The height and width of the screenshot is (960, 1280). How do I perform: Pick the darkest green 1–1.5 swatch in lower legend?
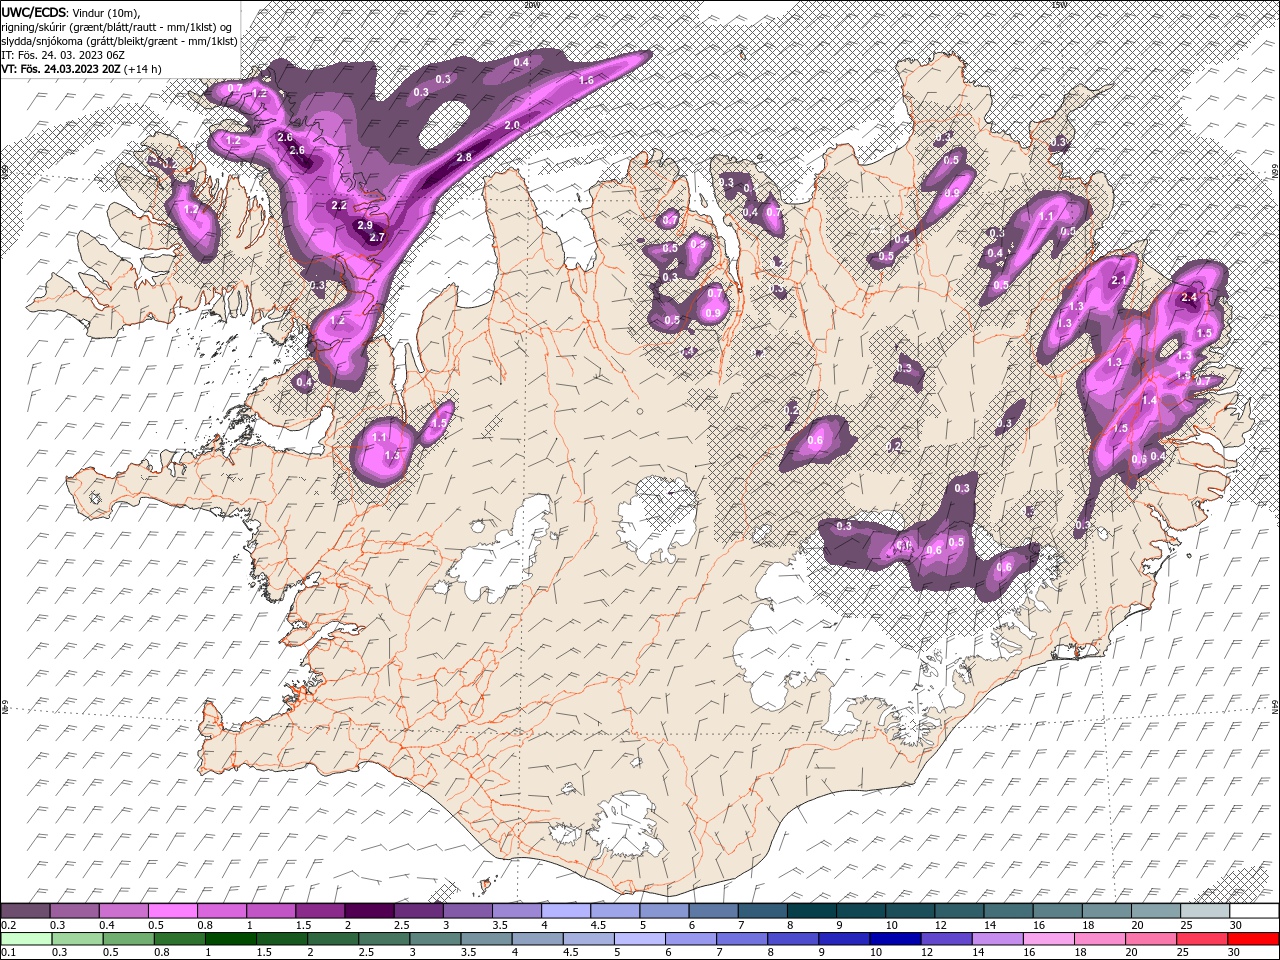tap(231, 939)
